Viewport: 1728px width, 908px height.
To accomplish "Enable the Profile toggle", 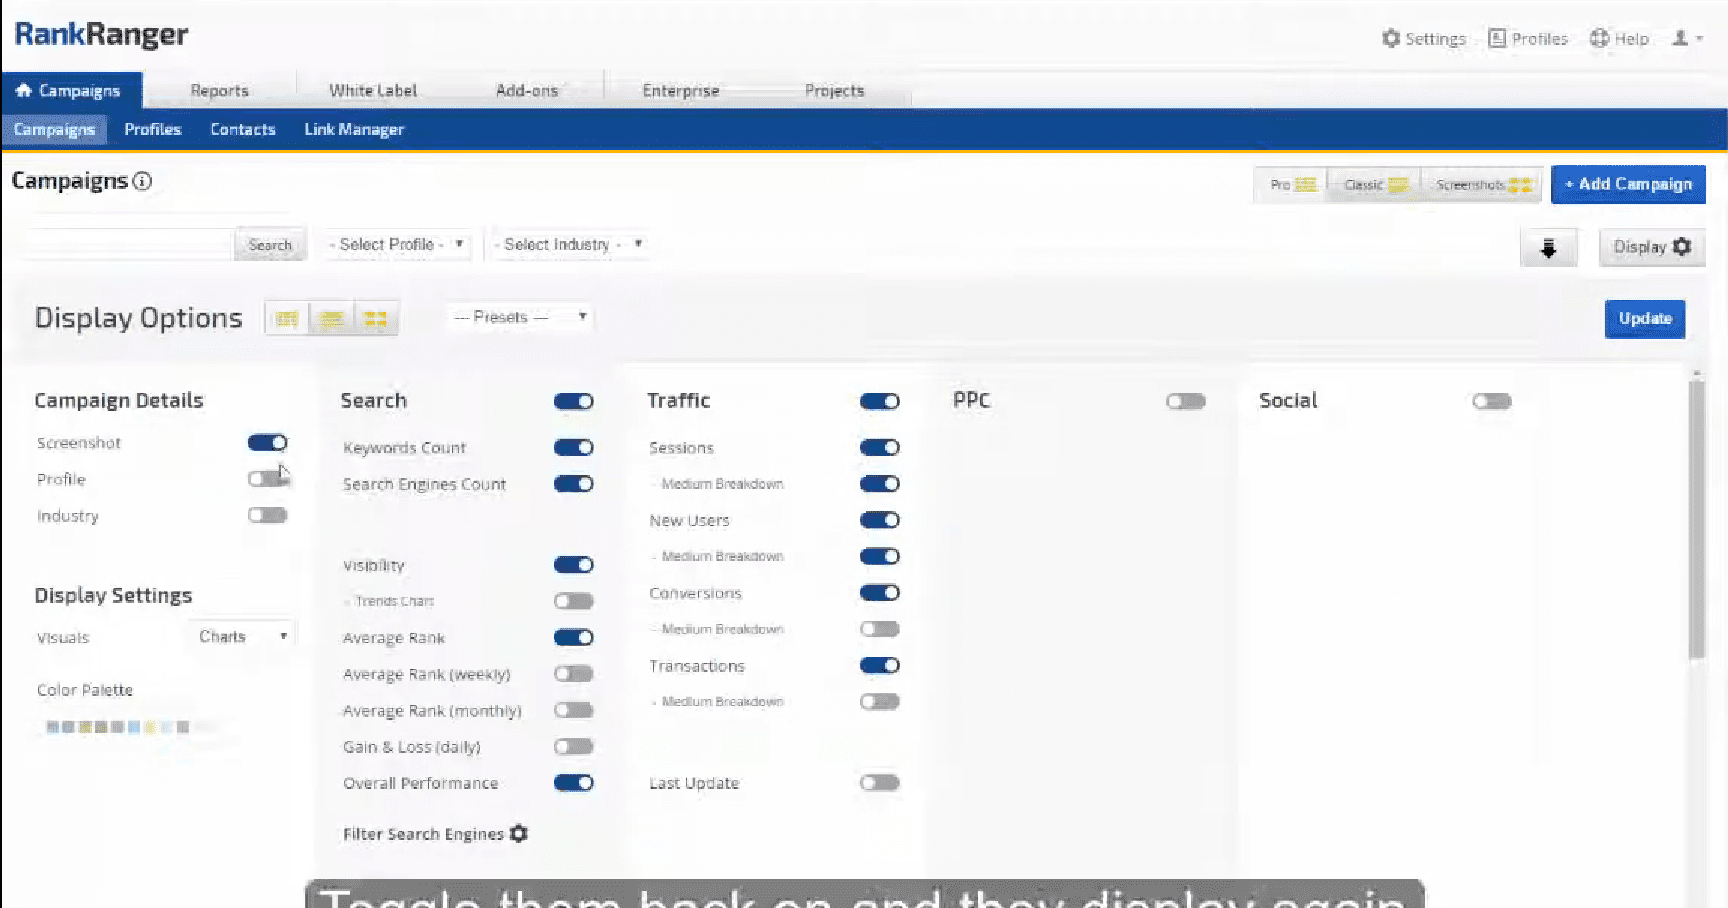I will (267, 479).
